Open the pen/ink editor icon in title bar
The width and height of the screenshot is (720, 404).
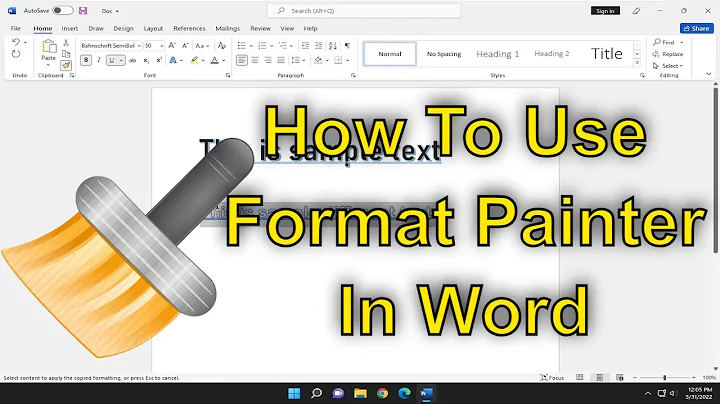pyautogui.click(x=636, y=11)
